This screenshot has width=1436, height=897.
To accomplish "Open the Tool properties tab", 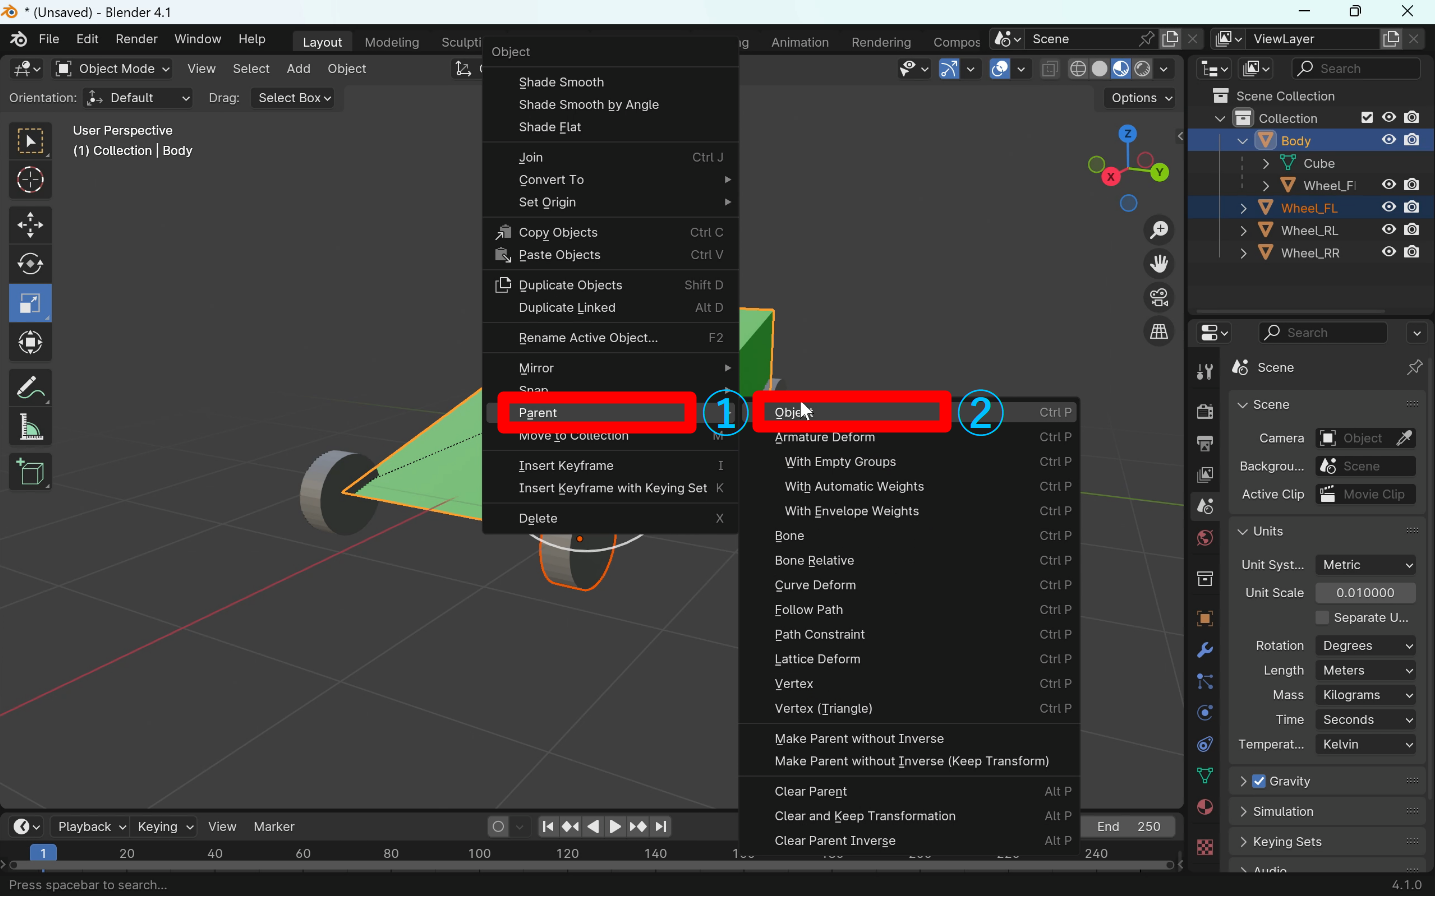I will click(1205, 372).
